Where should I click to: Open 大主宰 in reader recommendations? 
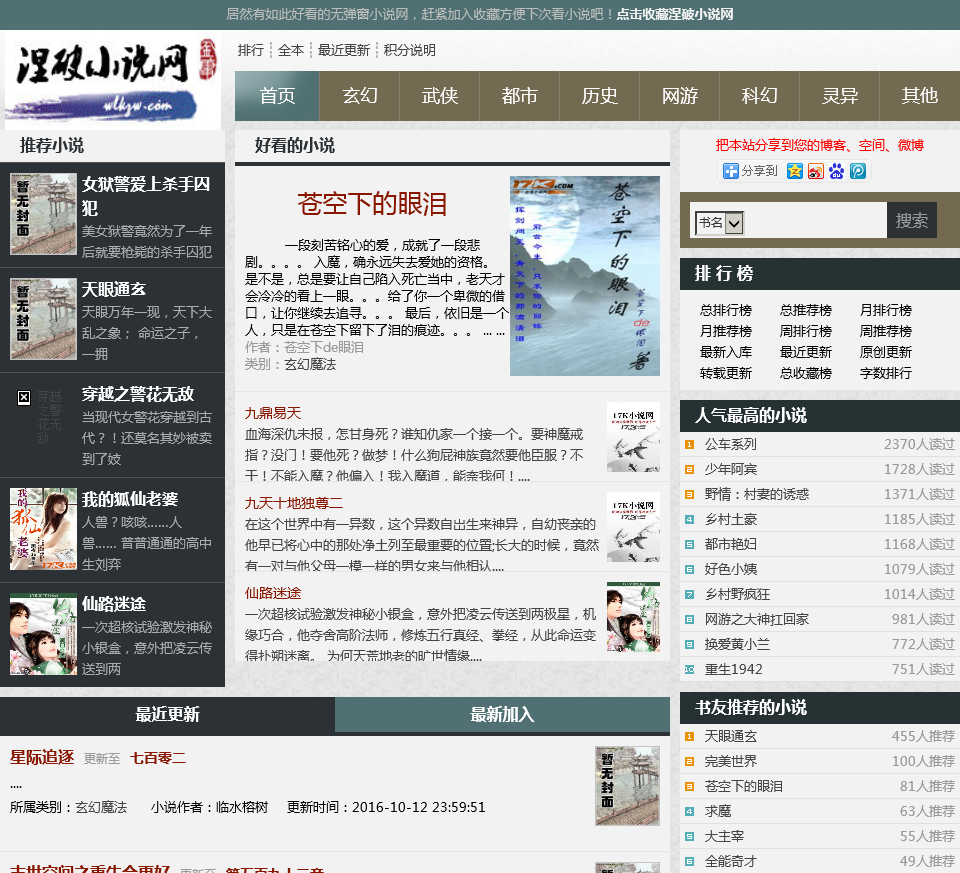click(x=724, y=837)
